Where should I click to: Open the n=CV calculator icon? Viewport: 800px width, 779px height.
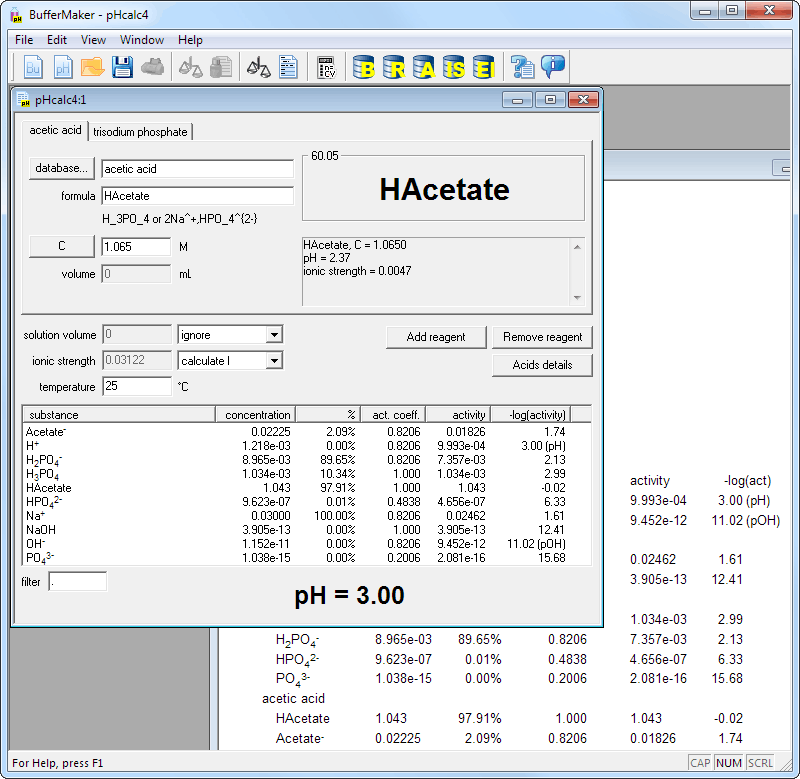(327, 67)
